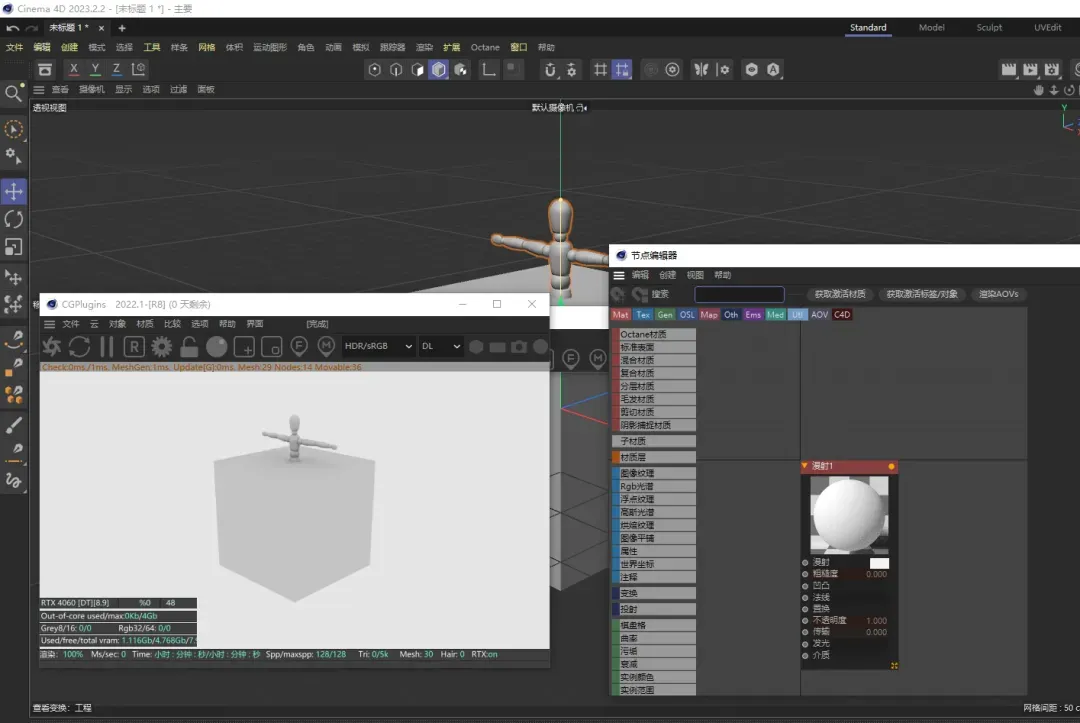Click the 渲染AOVs button
Image resolution: width=1080 pixels, height=723 pixels.
click(x=998, y=294)
